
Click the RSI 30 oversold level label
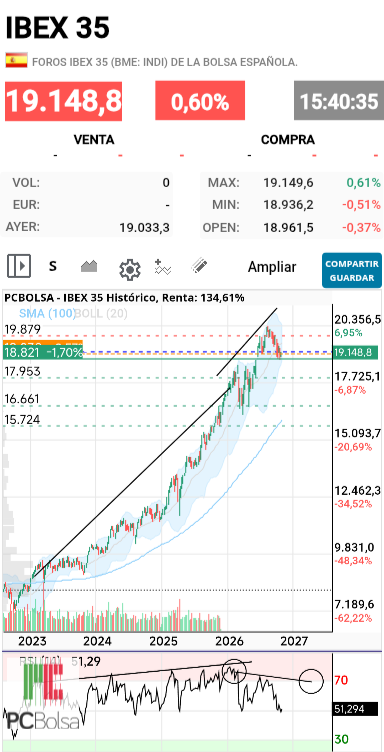tap(342, 739)
